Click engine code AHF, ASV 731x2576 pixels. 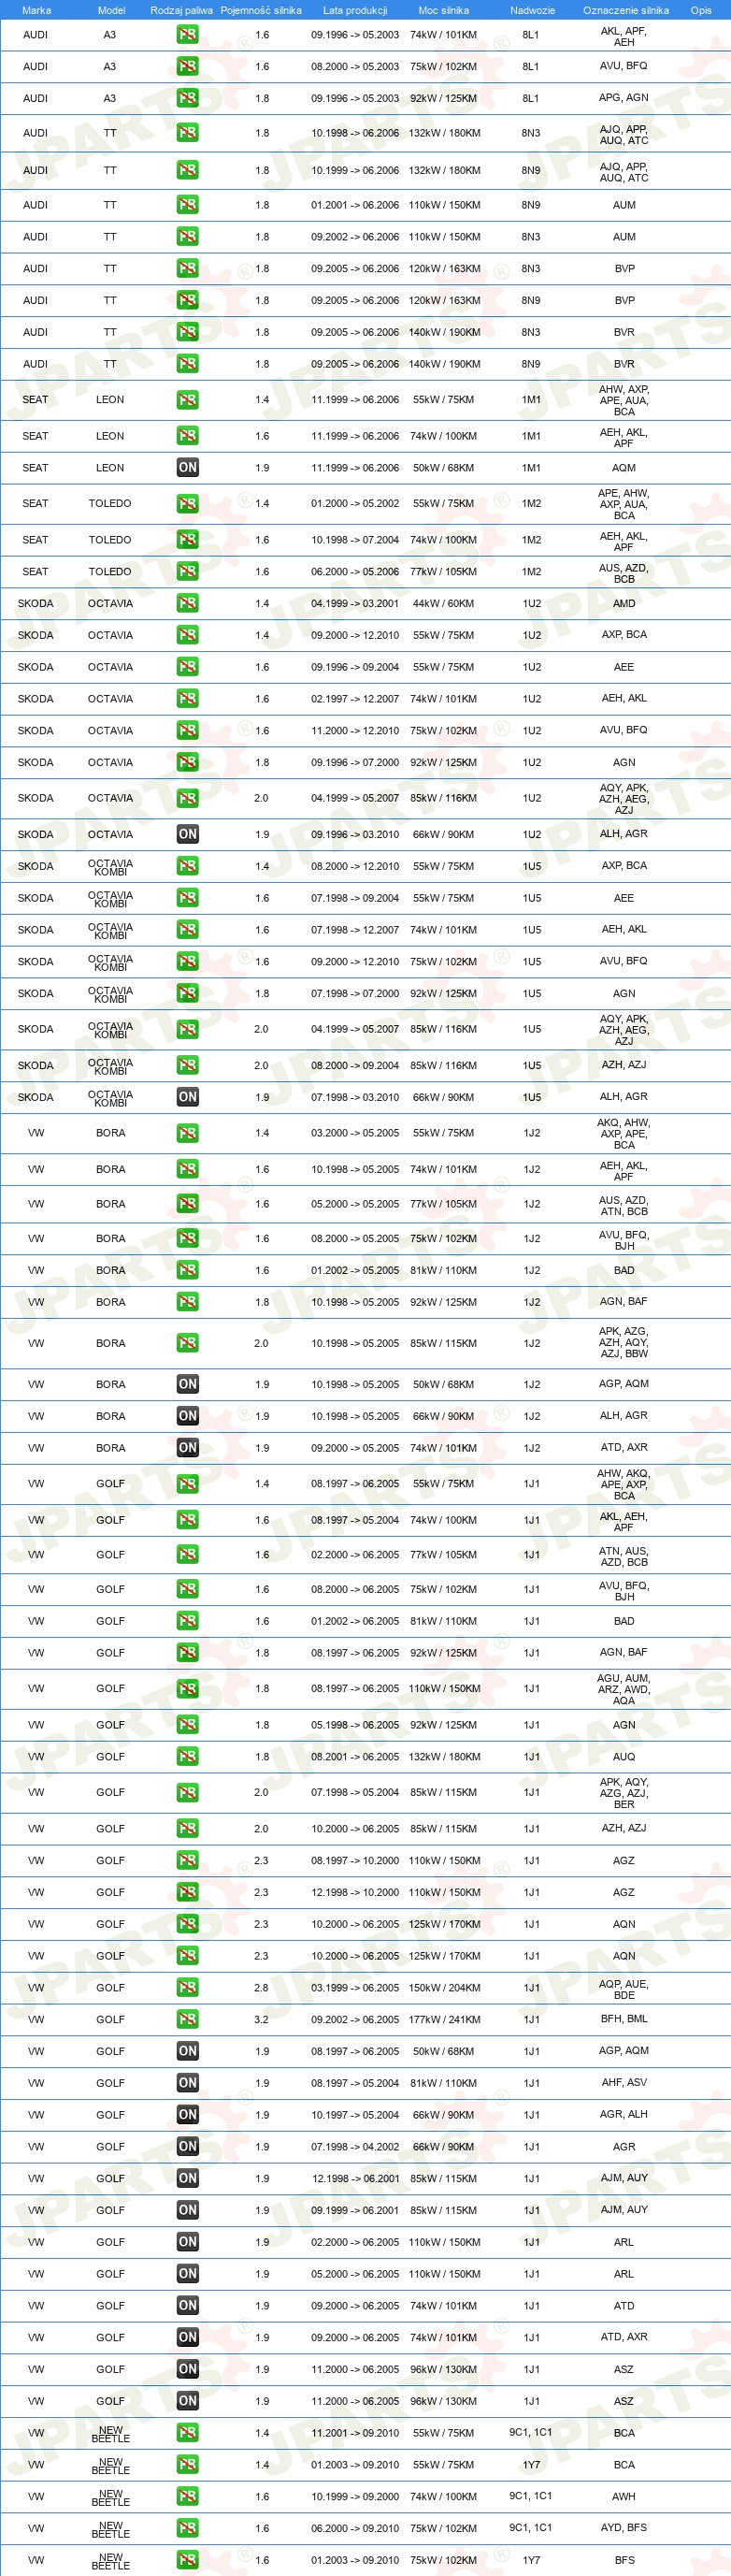point(624,2083)
